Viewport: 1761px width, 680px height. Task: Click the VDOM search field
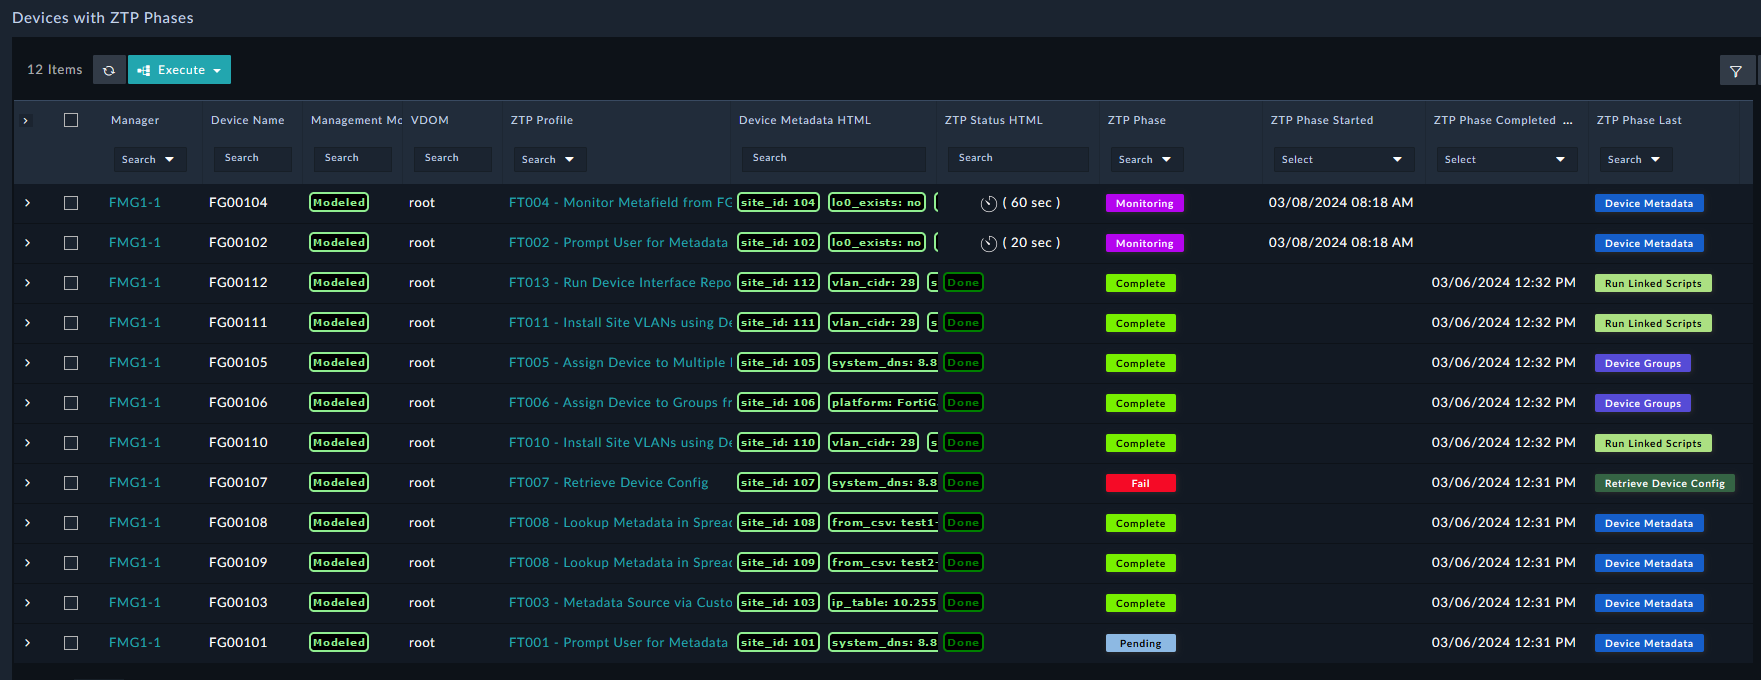pos(452,158)
